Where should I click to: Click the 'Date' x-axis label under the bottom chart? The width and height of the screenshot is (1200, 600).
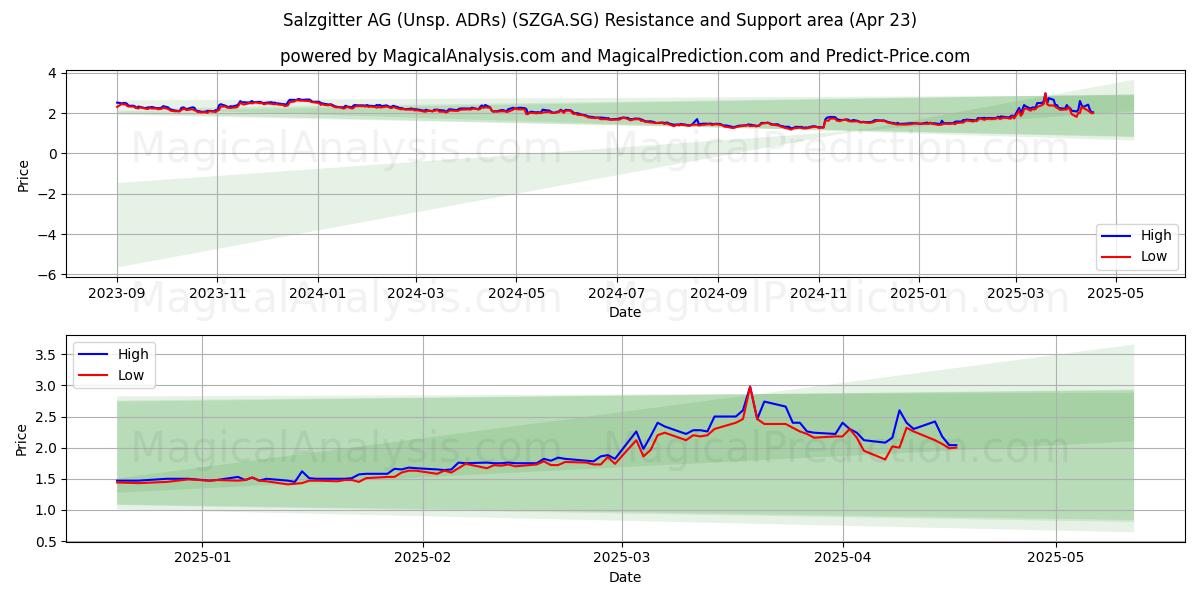click(625, 577)
